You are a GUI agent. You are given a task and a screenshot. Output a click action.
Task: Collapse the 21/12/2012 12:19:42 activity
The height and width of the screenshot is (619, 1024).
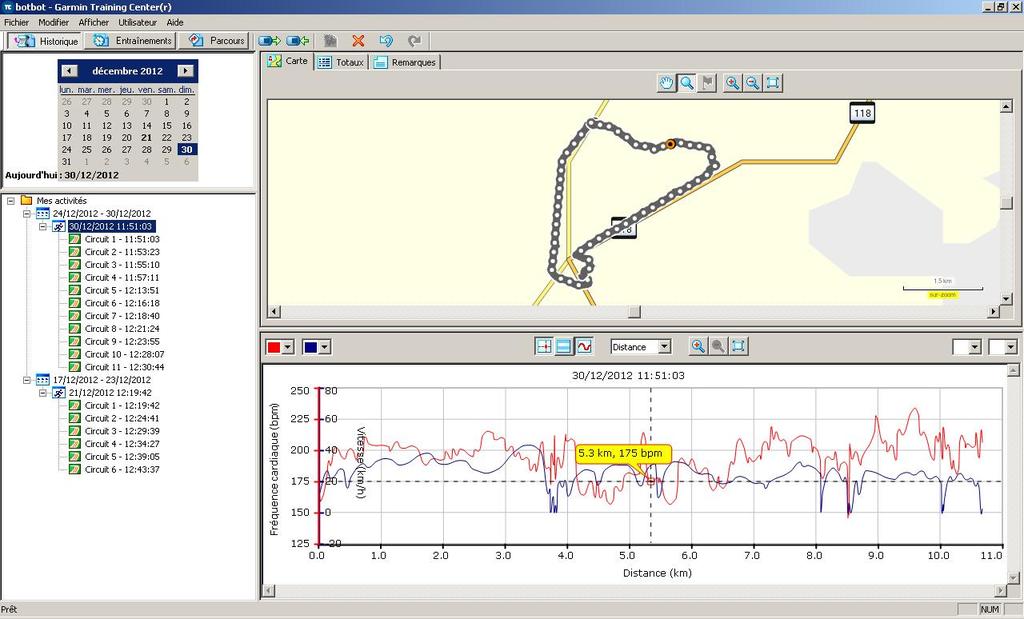pos(43,393)
